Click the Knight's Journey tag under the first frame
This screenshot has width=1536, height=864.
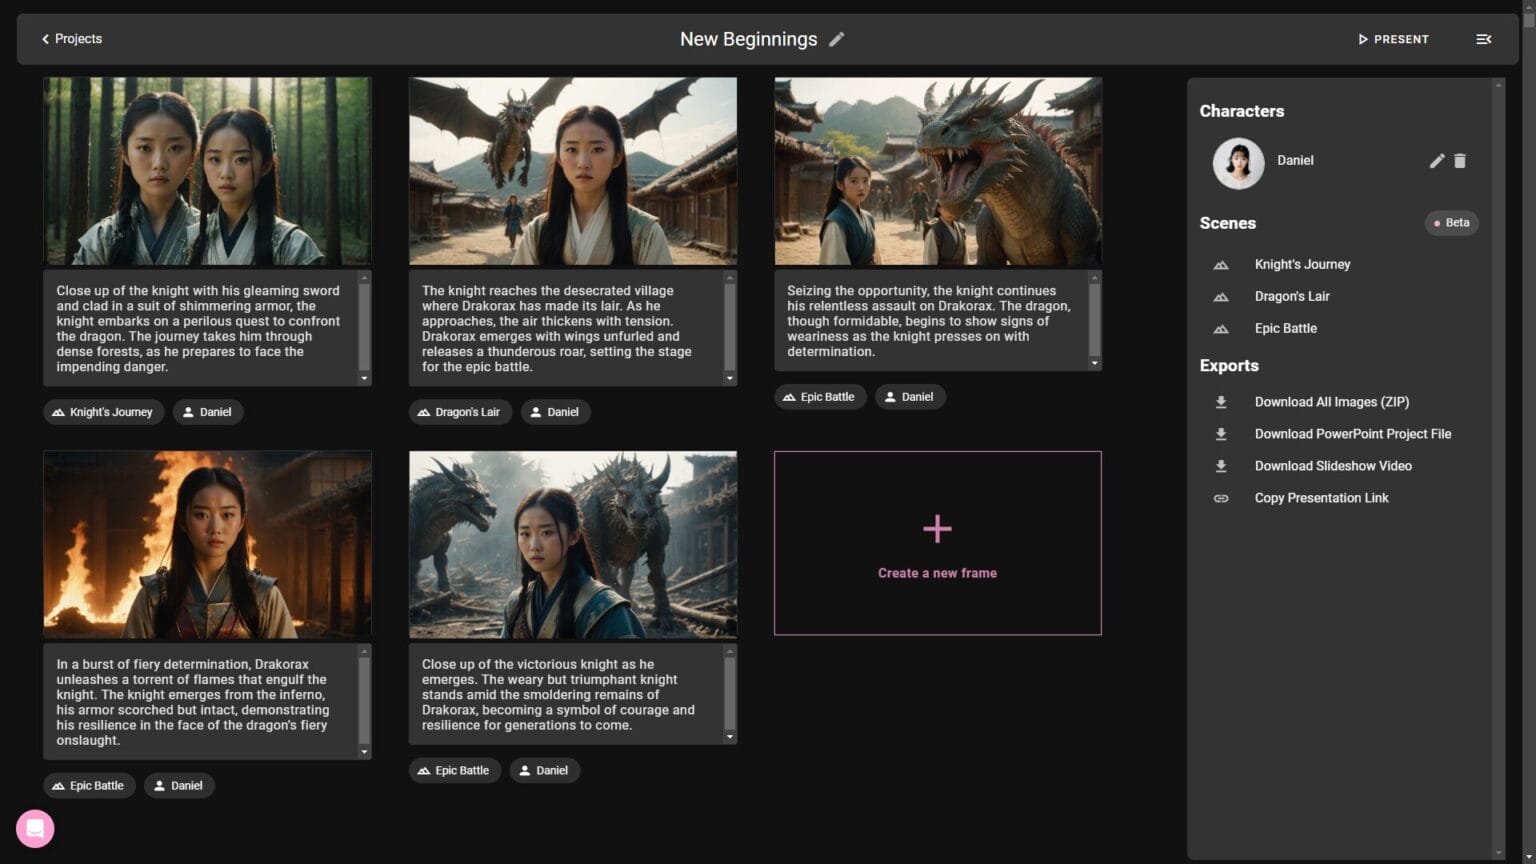coord(103,411)
